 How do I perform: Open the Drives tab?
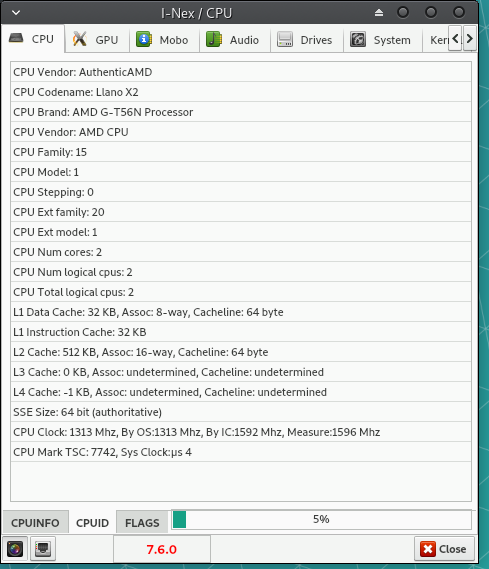click(x=307, y=39)
